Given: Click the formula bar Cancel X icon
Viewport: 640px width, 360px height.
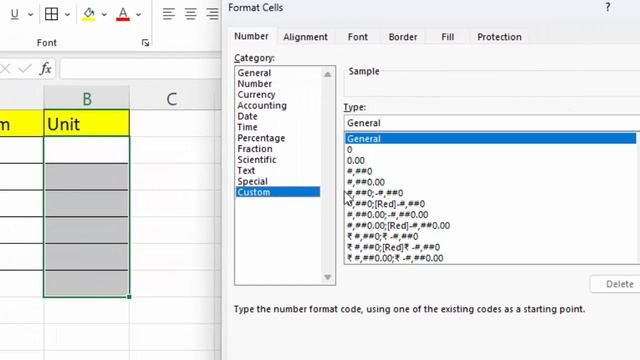Looking at the screenshot, I should pyautogui.click(x=5, y=69).
